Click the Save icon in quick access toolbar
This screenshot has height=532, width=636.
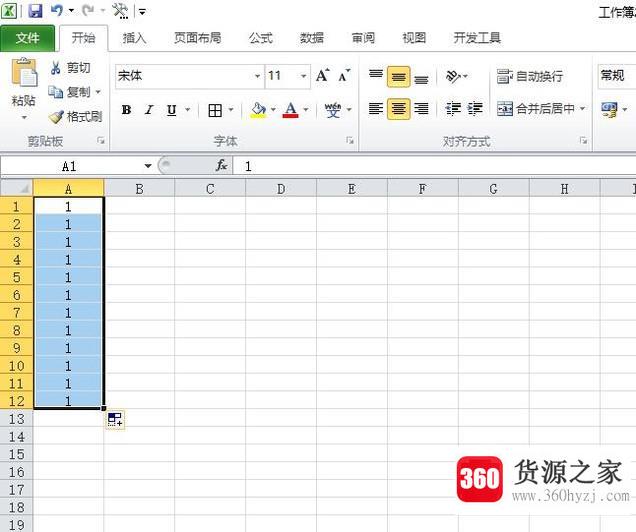click(35, 11)
